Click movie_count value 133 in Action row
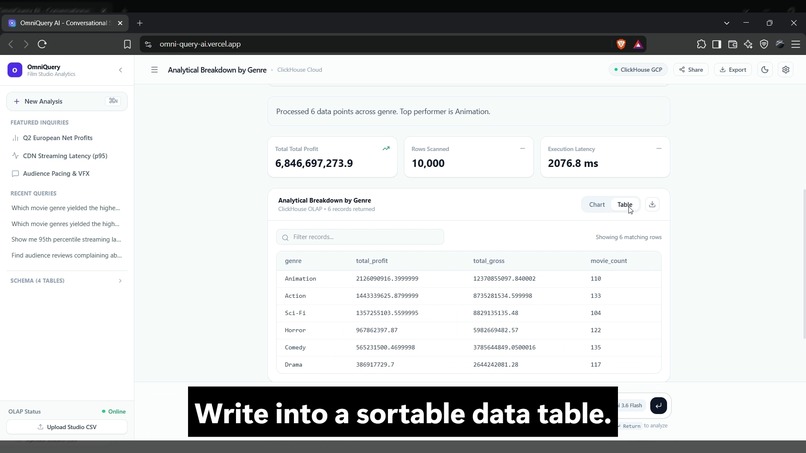The height and width of the screenshot is (453, 806). click(596, 296)
